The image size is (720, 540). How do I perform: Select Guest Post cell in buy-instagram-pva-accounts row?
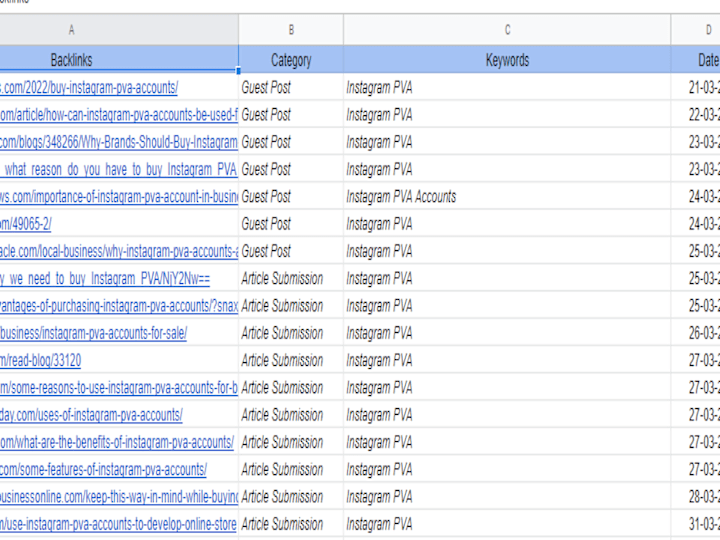coord(291,87)
